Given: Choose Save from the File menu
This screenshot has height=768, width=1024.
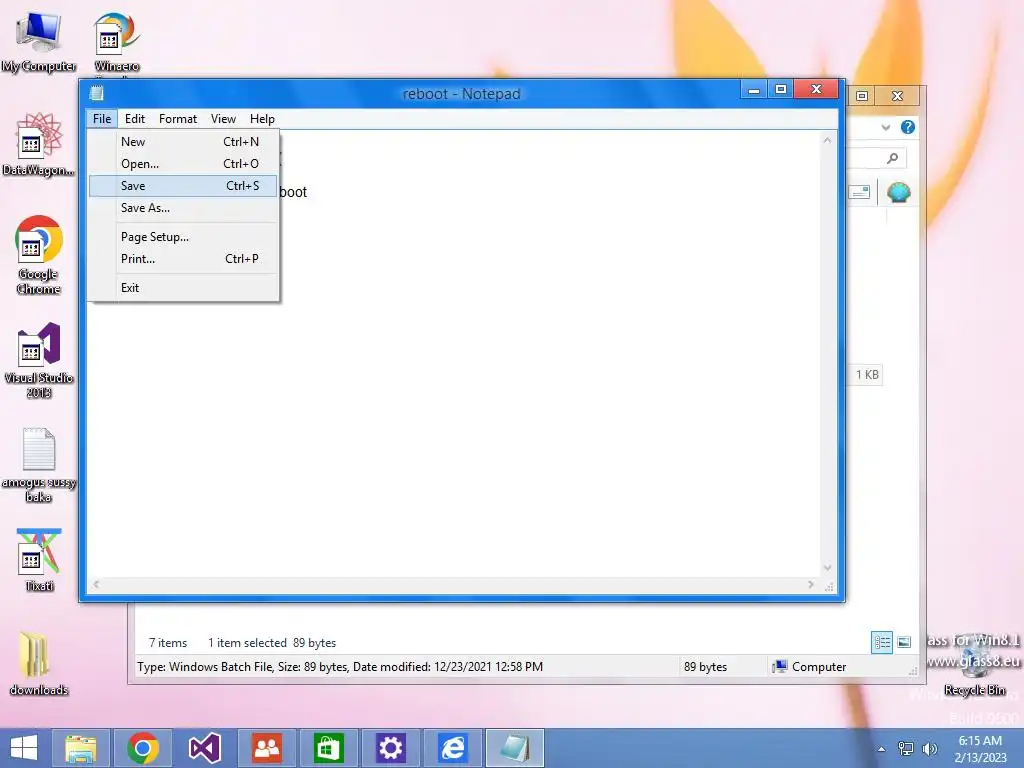Looking at the screenshot, I should click(183, 186).
